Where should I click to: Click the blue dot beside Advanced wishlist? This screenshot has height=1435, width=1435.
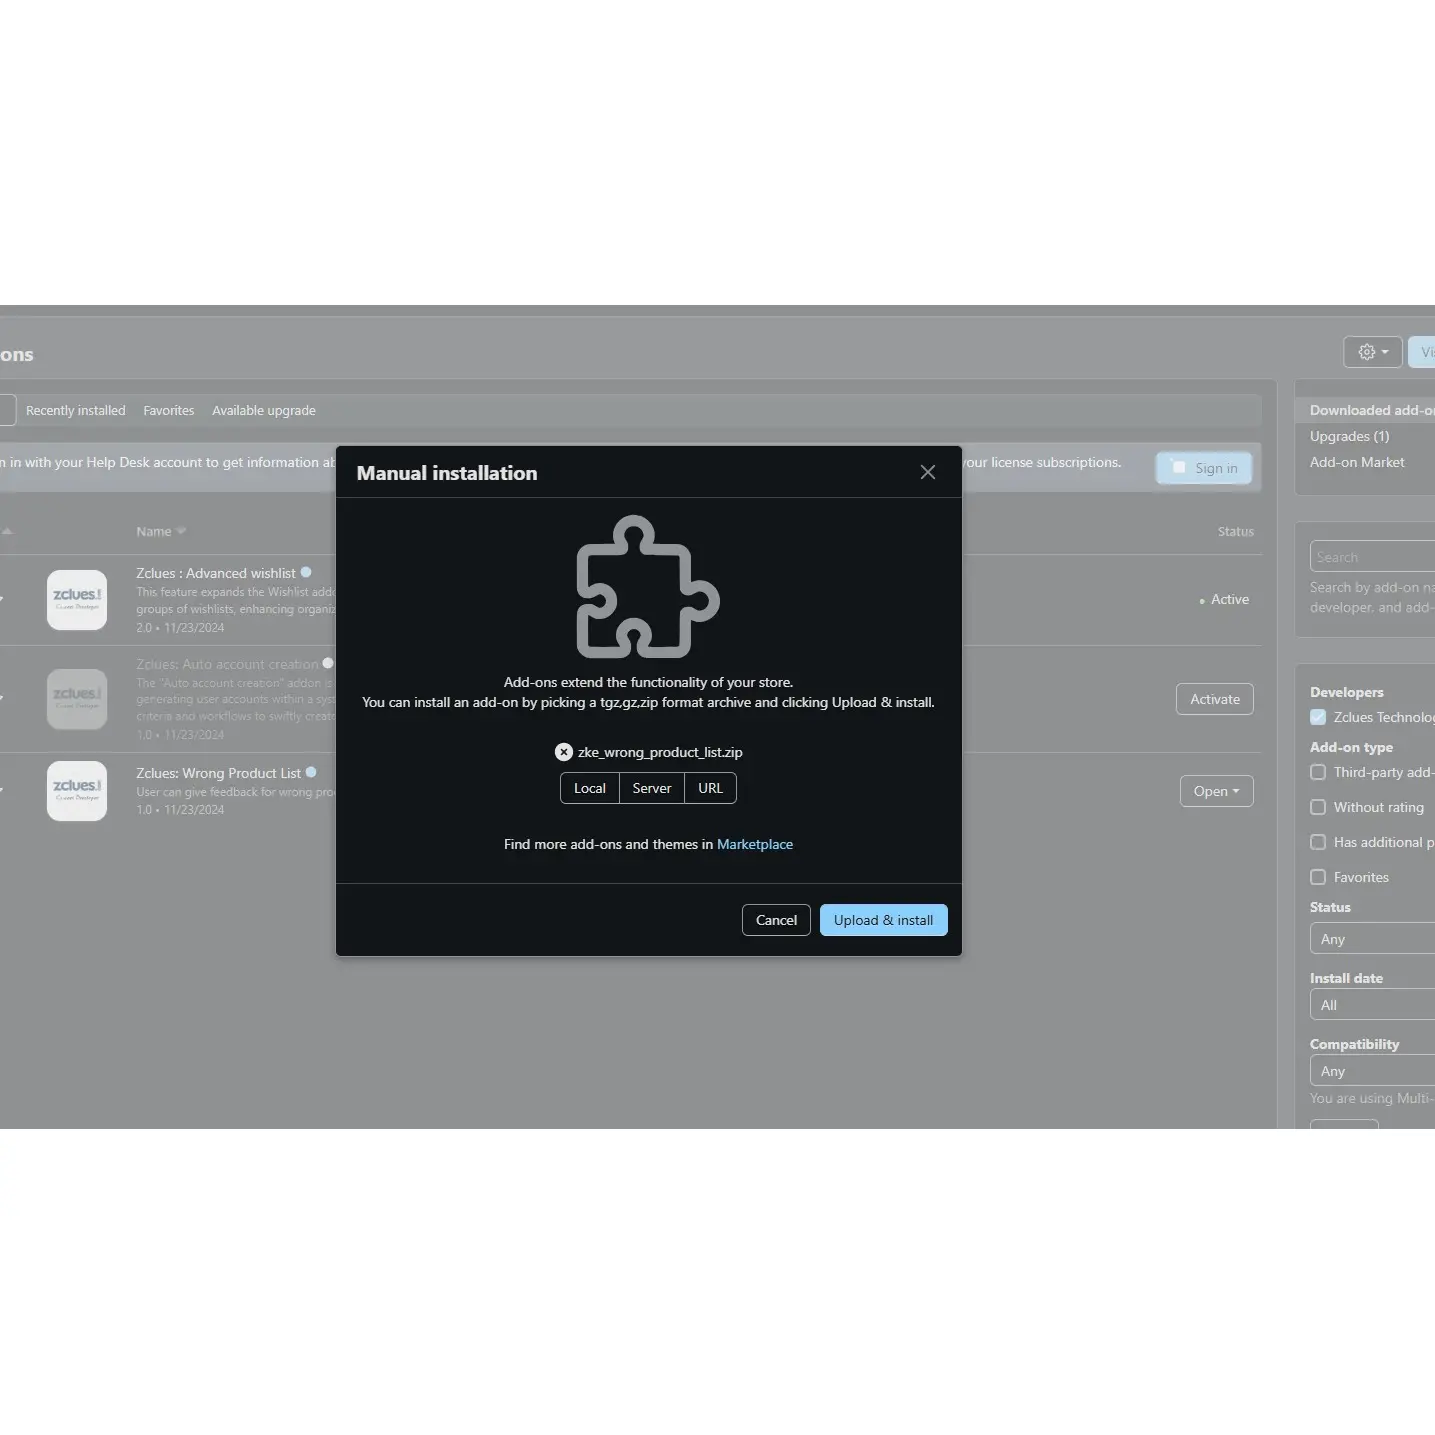coord(306,573)
